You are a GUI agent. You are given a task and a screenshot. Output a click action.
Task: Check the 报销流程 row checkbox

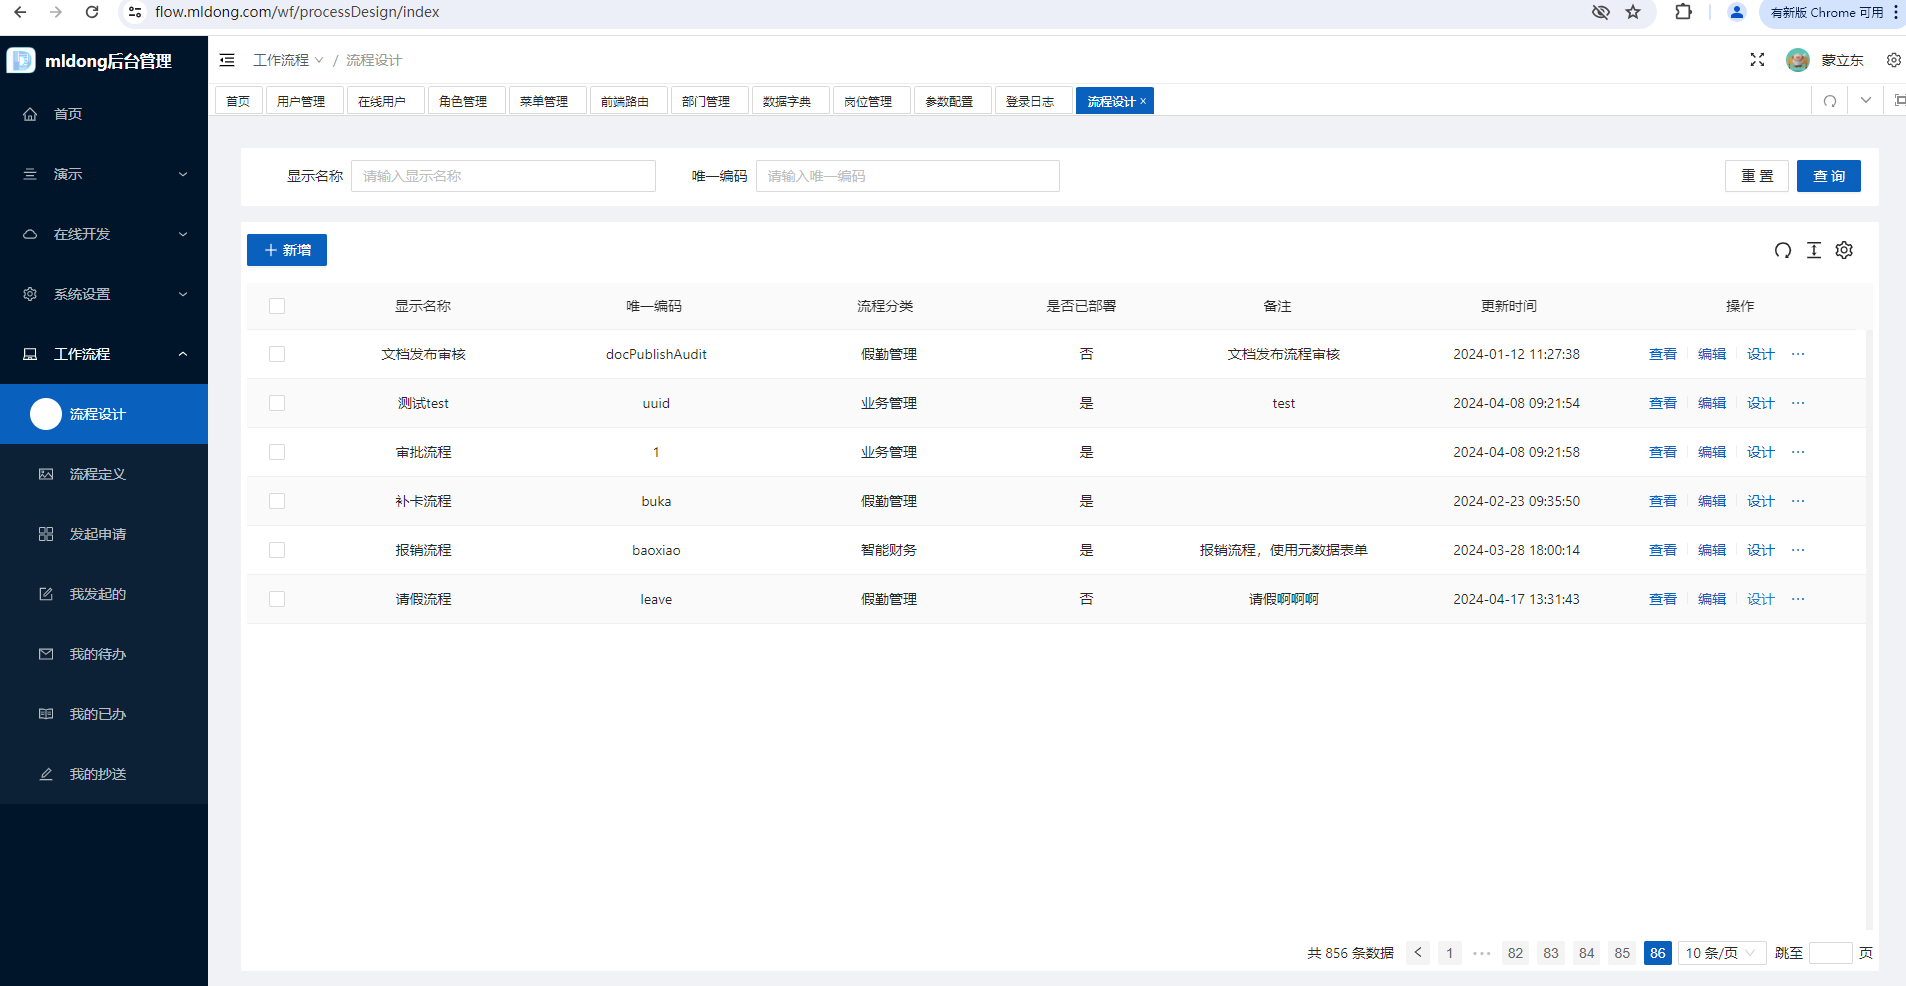pyautogui.click(x=277, y=550)
